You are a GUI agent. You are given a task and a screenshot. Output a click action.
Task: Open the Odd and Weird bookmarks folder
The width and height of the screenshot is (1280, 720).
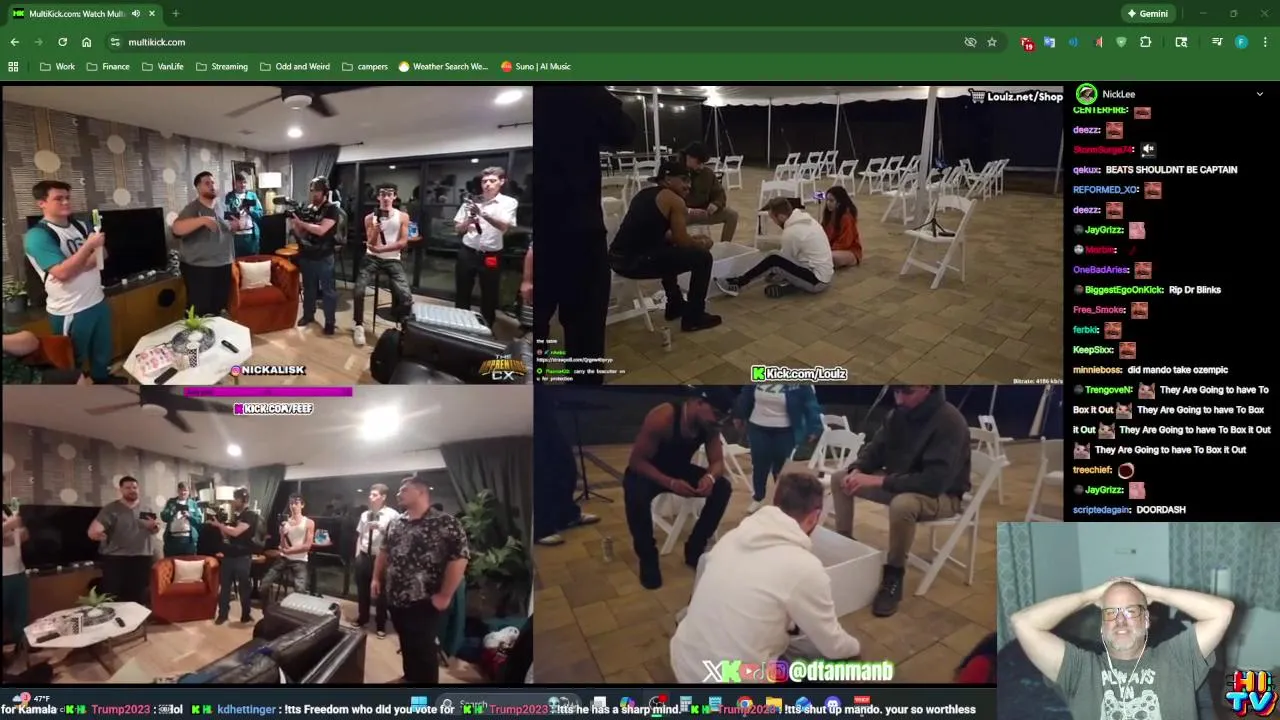click(294, 66)
